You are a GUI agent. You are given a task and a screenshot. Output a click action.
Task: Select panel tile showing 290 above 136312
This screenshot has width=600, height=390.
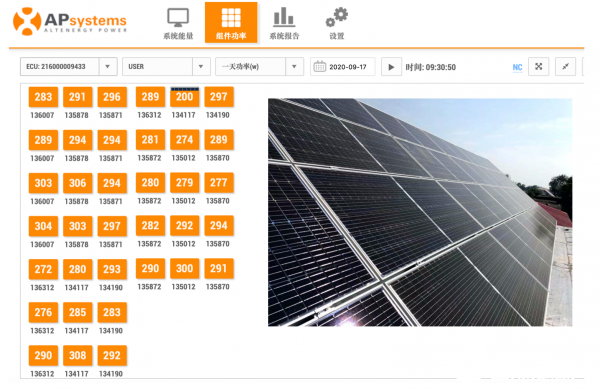(43, 355)
